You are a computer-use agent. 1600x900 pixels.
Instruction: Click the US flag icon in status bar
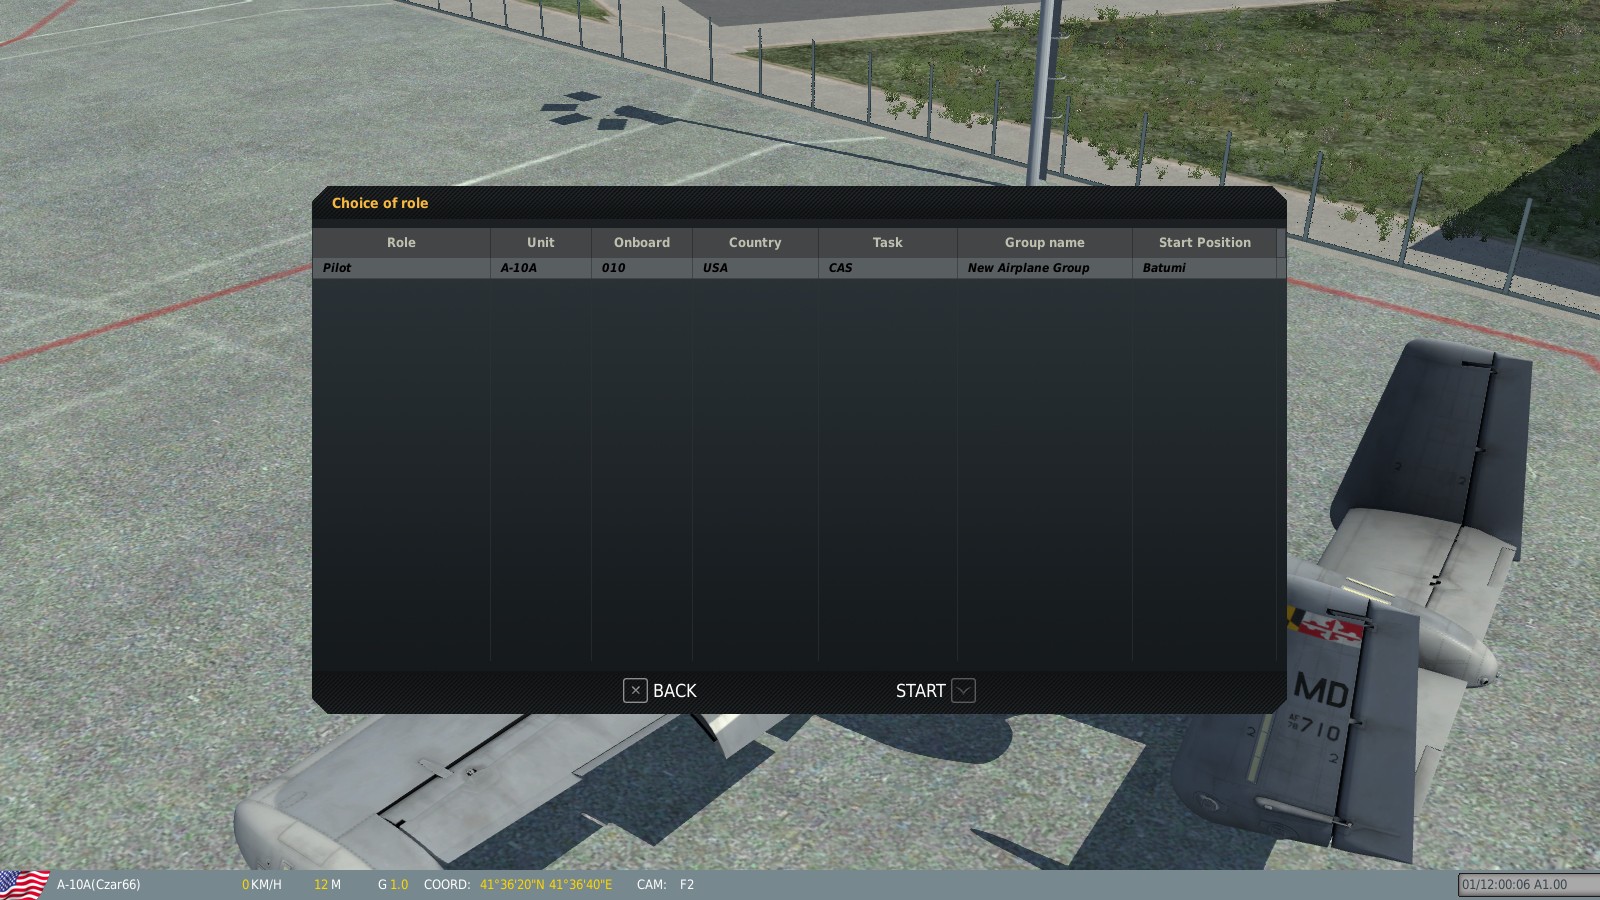click(x=24, y=885)
